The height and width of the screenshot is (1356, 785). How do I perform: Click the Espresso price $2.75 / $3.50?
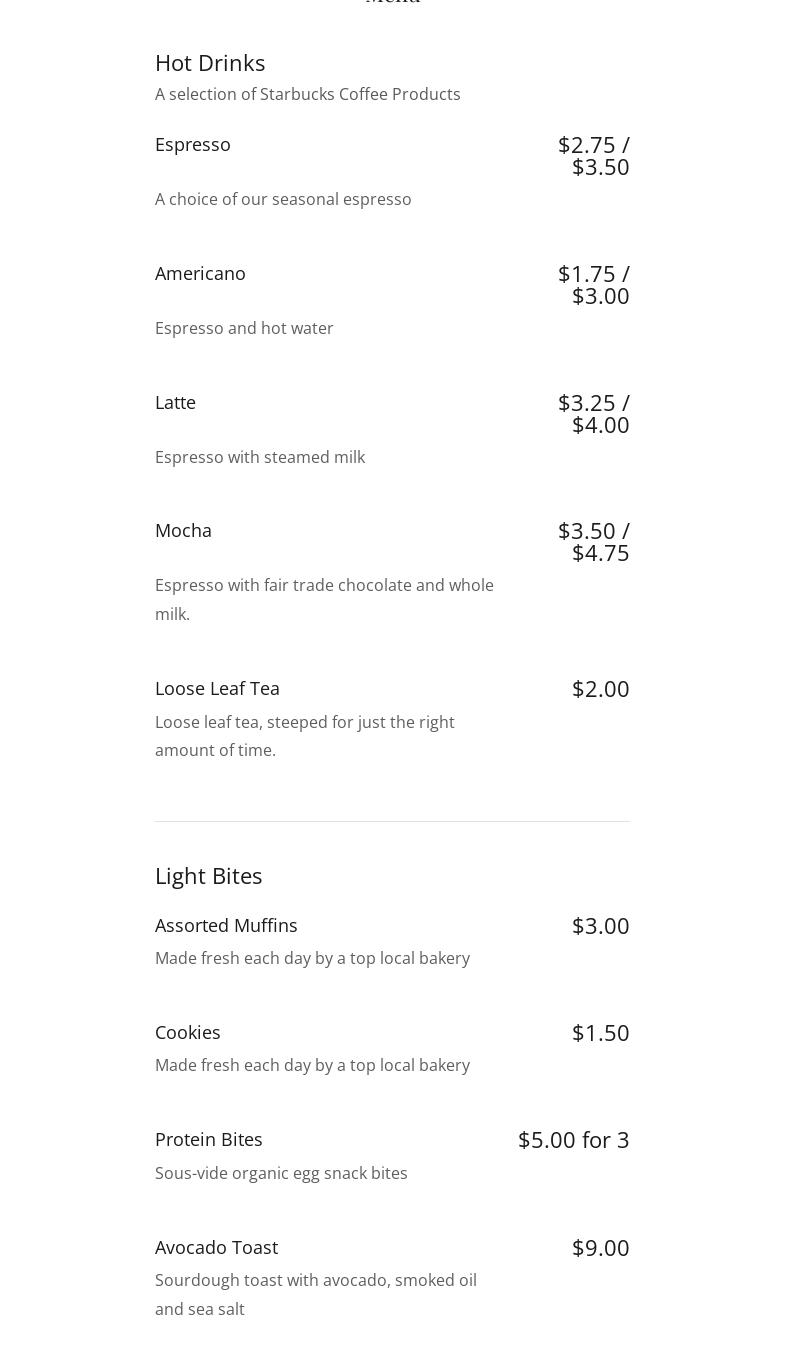(x=594, y=156)
